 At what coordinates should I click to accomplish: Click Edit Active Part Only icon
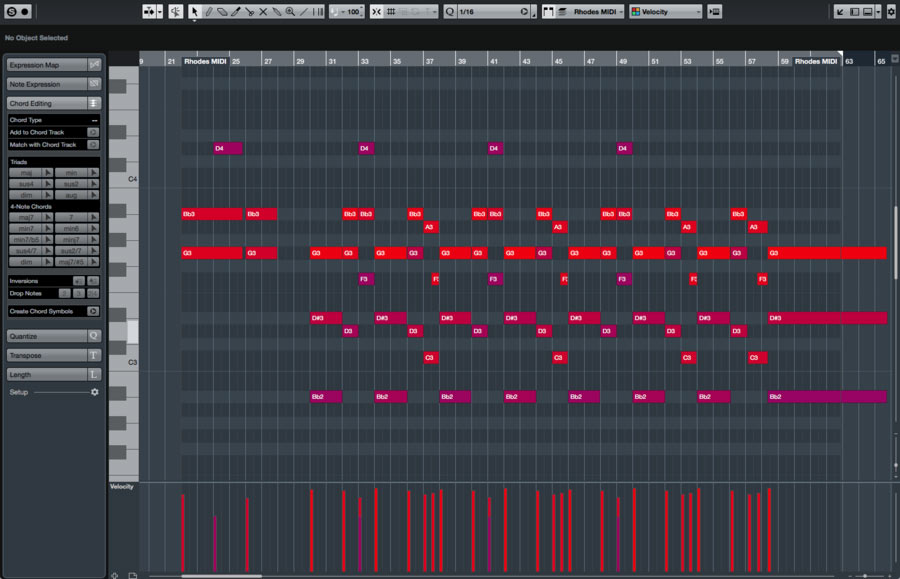click(563, 11)
